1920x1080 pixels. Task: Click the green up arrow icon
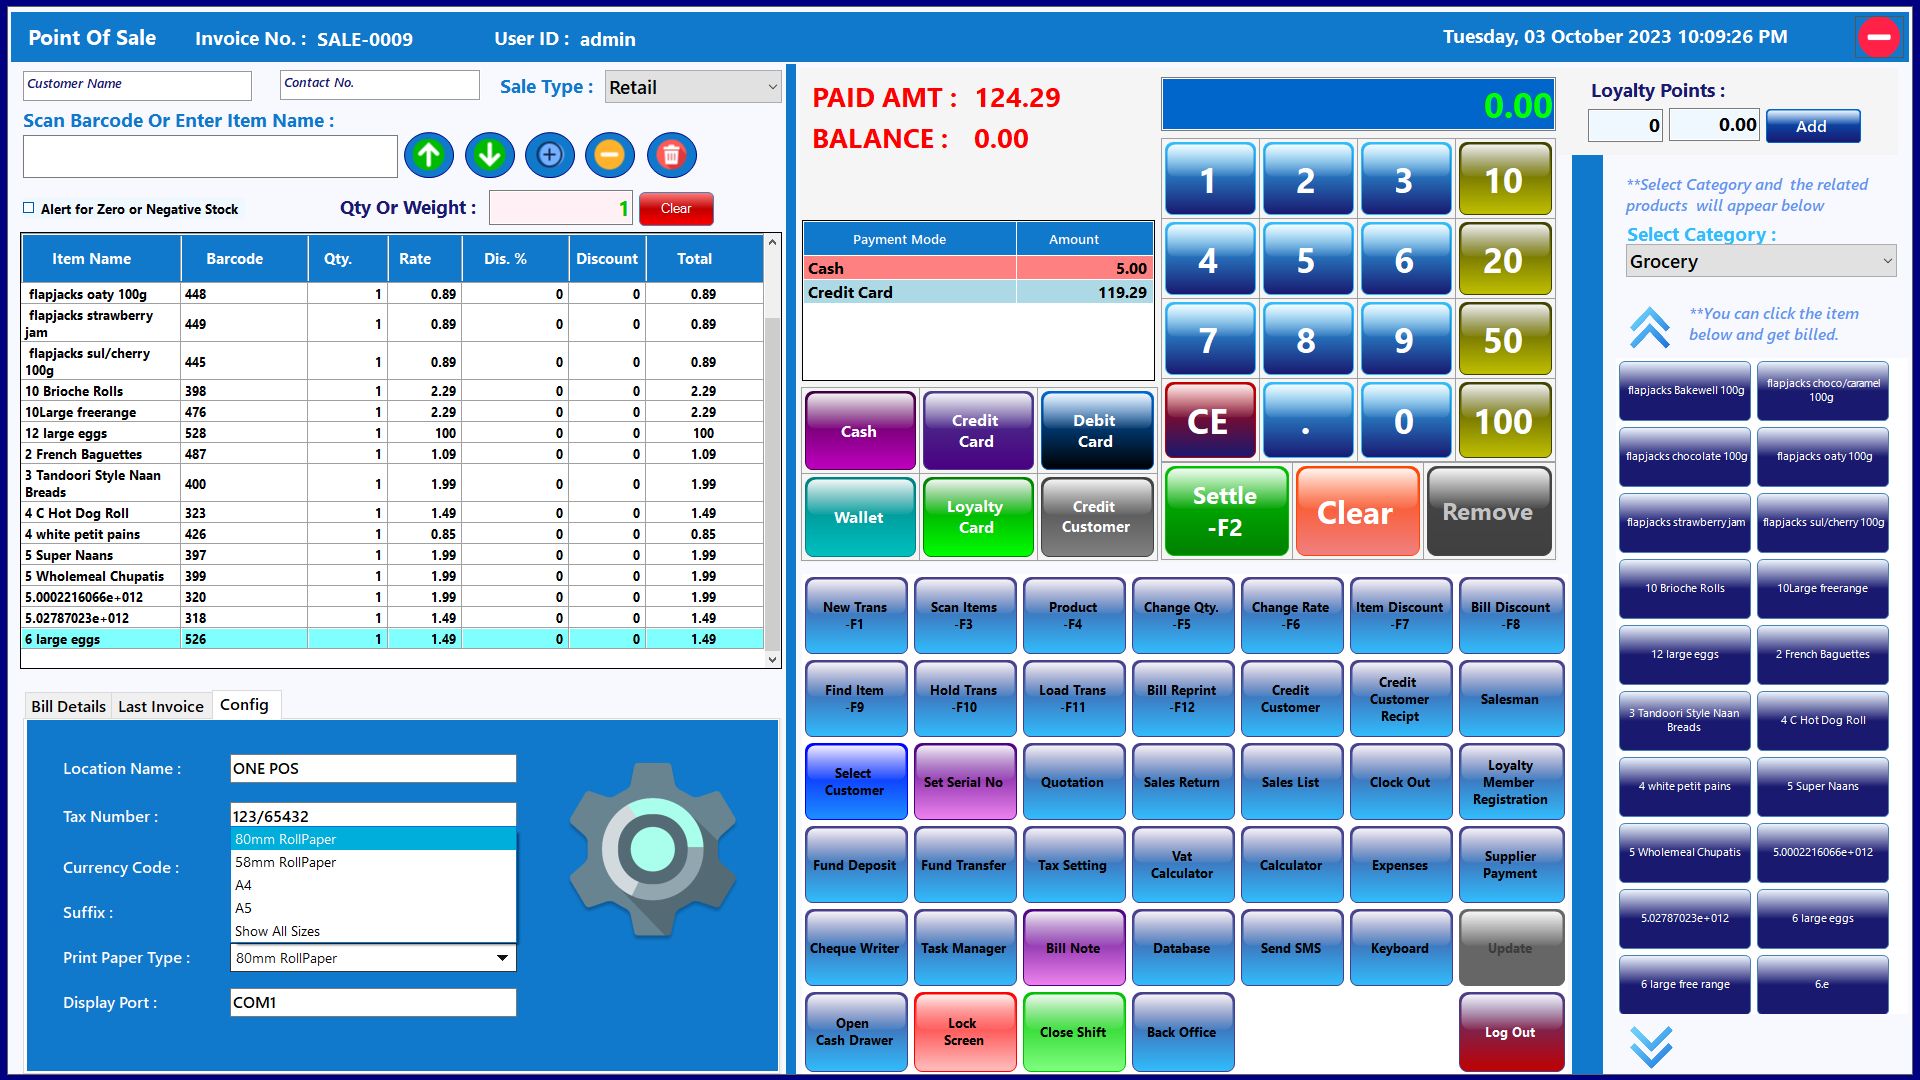(429, 155)
